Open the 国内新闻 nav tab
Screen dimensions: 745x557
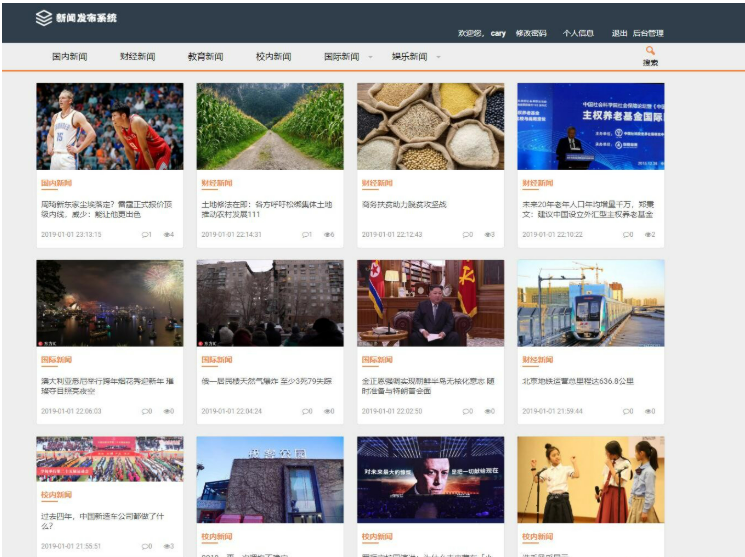tap(69, 57)
